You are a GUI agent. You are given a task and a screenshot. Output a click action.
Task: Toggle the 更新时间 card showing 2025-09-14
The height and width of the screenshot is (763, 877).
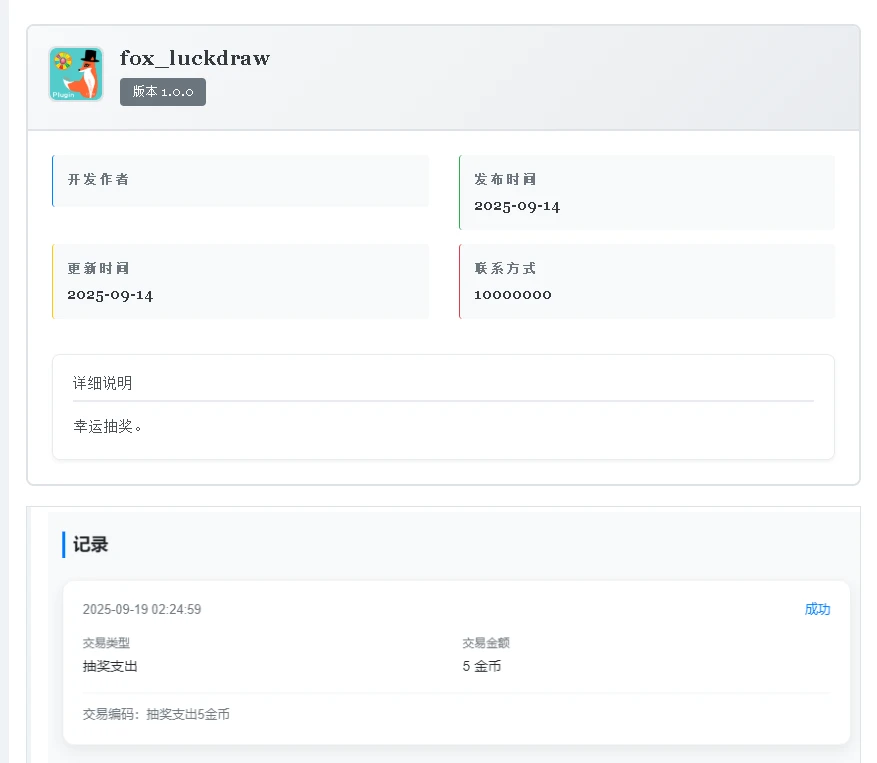[240, 281]
